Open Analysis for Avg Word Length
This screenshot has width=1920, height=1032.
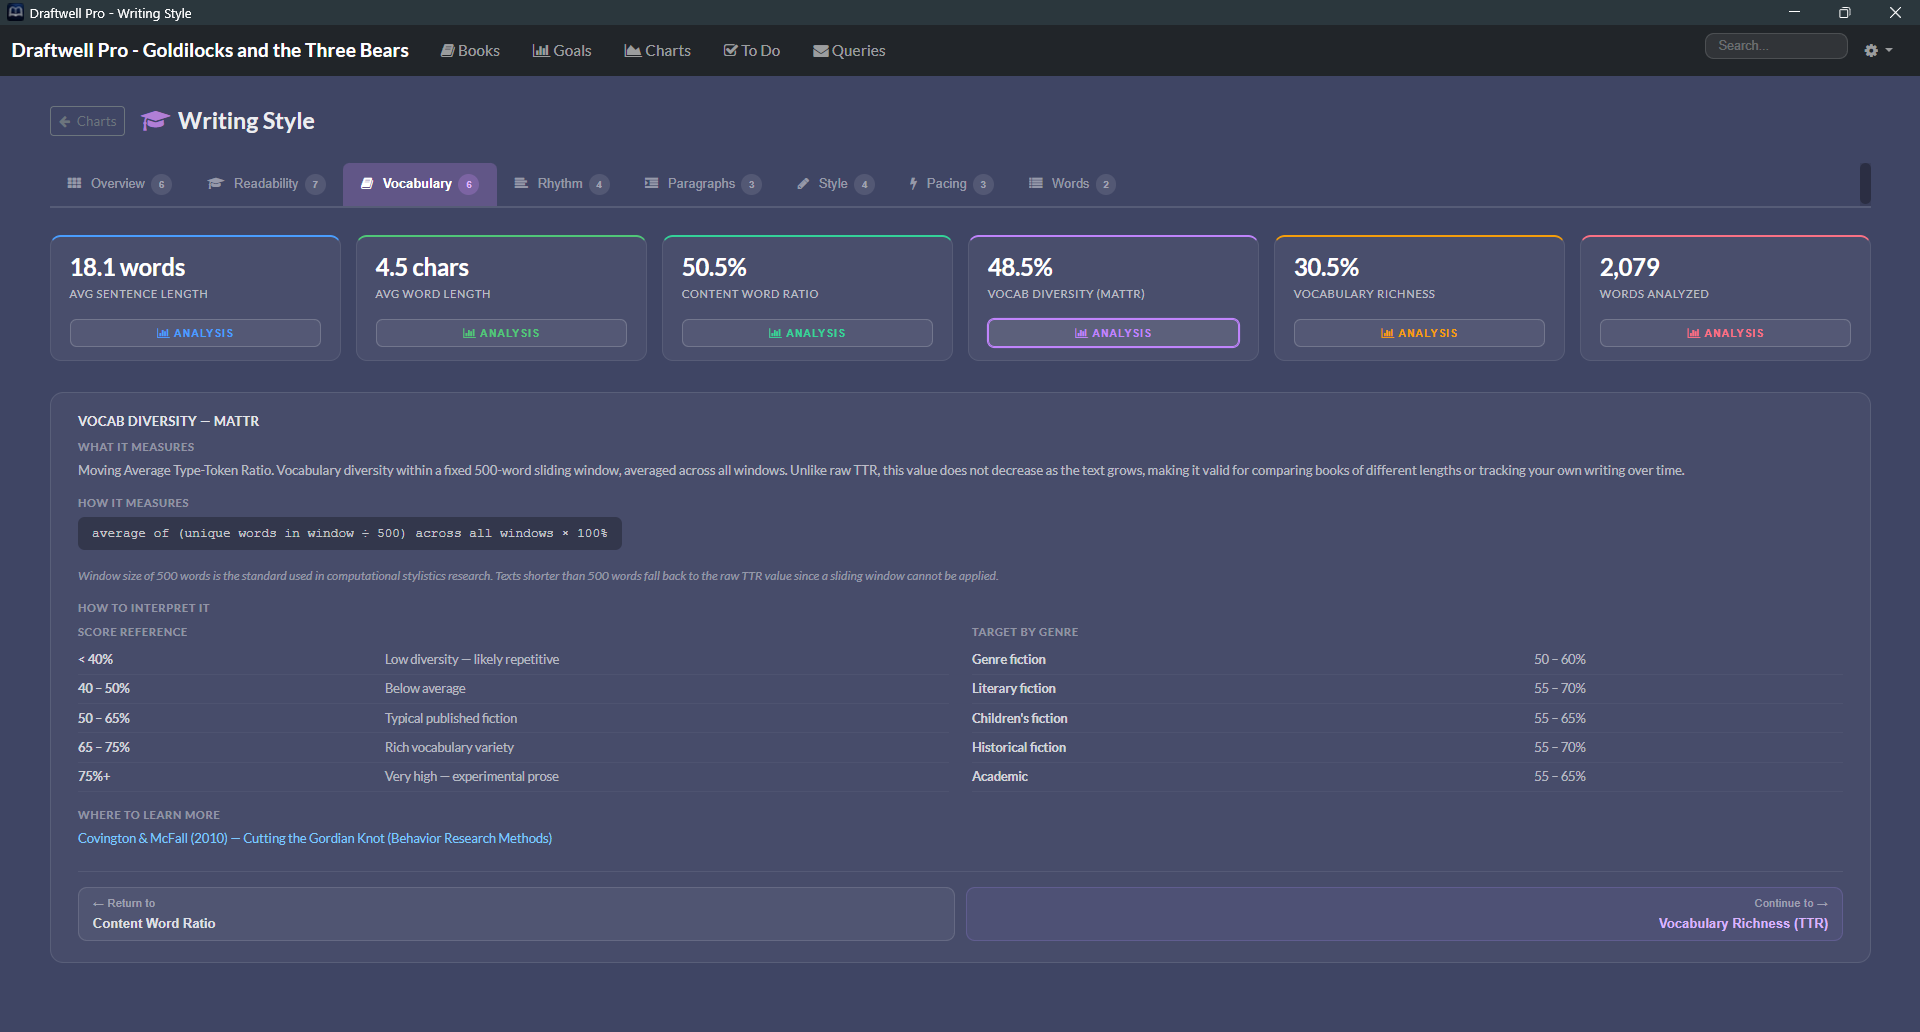click(x=501, y=333)
